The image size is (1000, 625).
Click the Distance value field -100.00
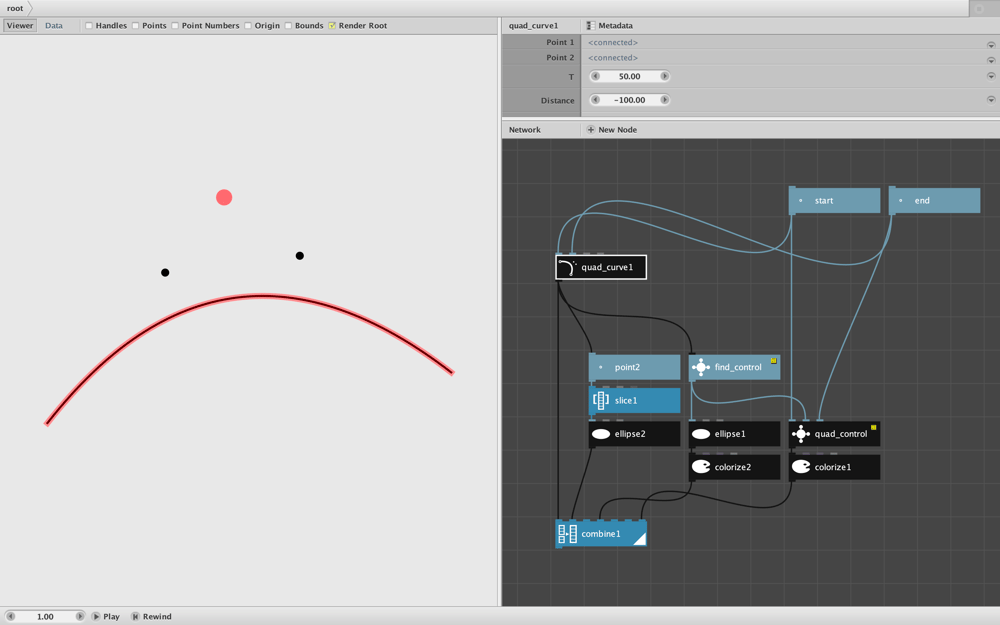click(629, 99)
